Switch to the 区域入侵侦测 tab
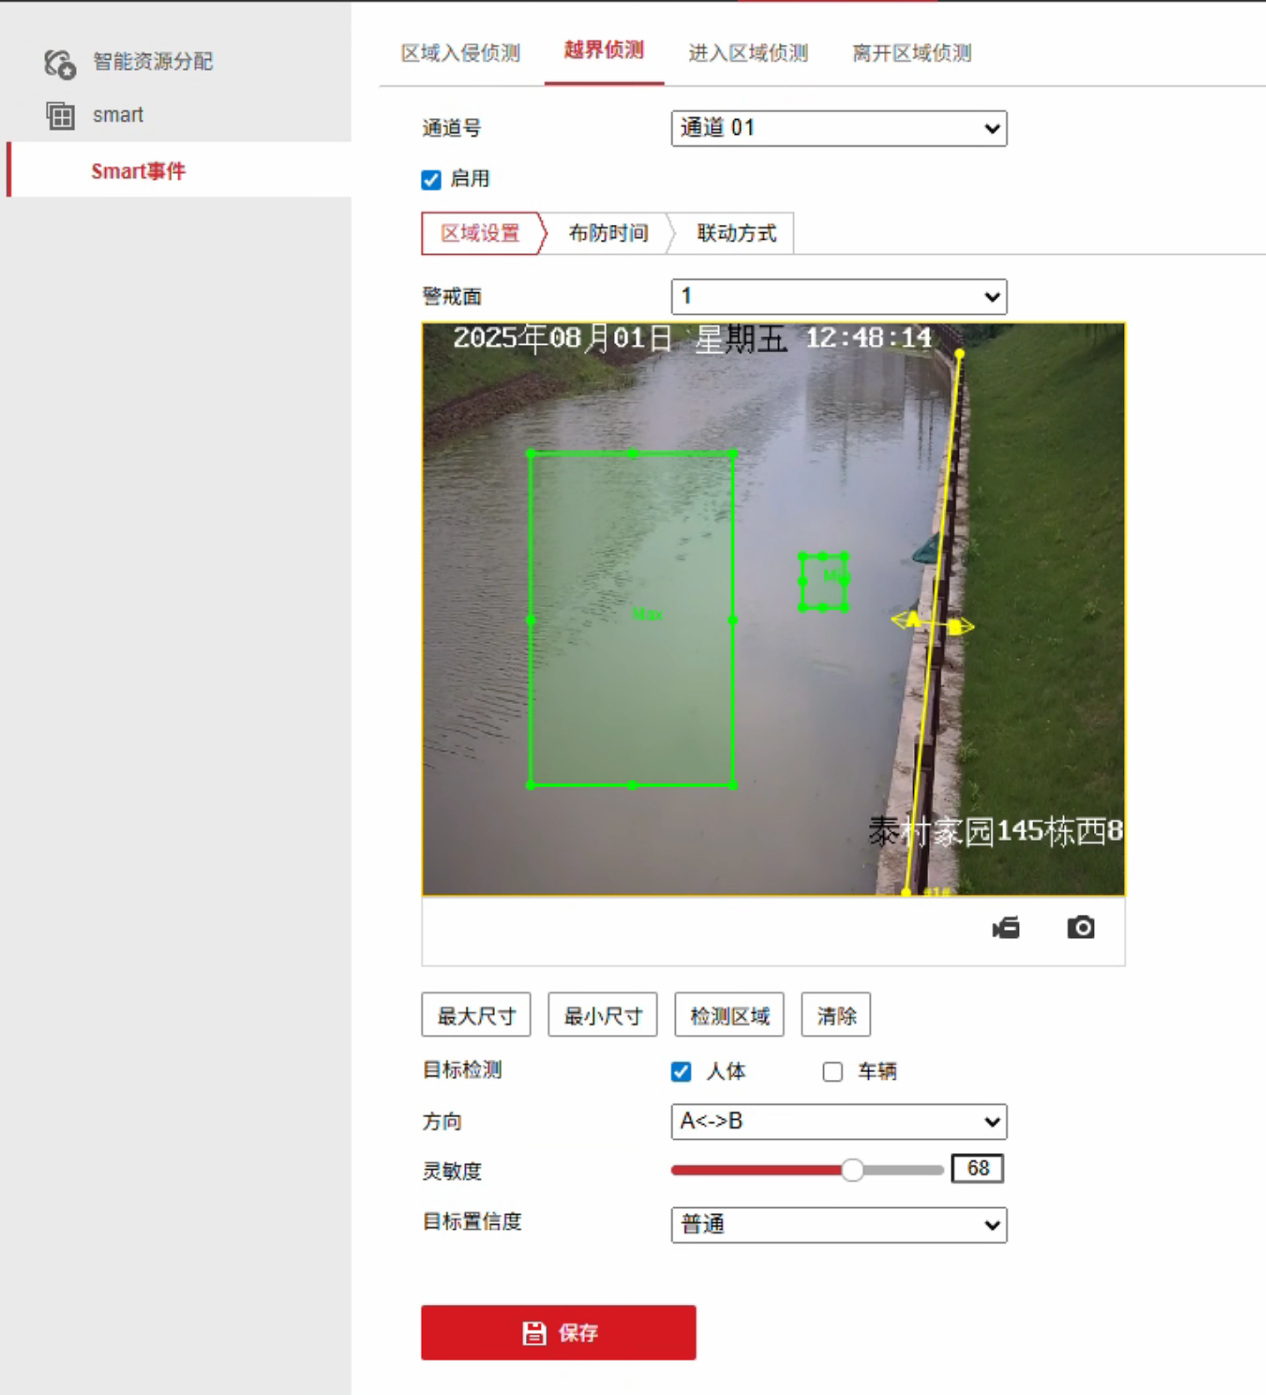Viewport: 1266px width, 1395px height. (x=460, y=53)
